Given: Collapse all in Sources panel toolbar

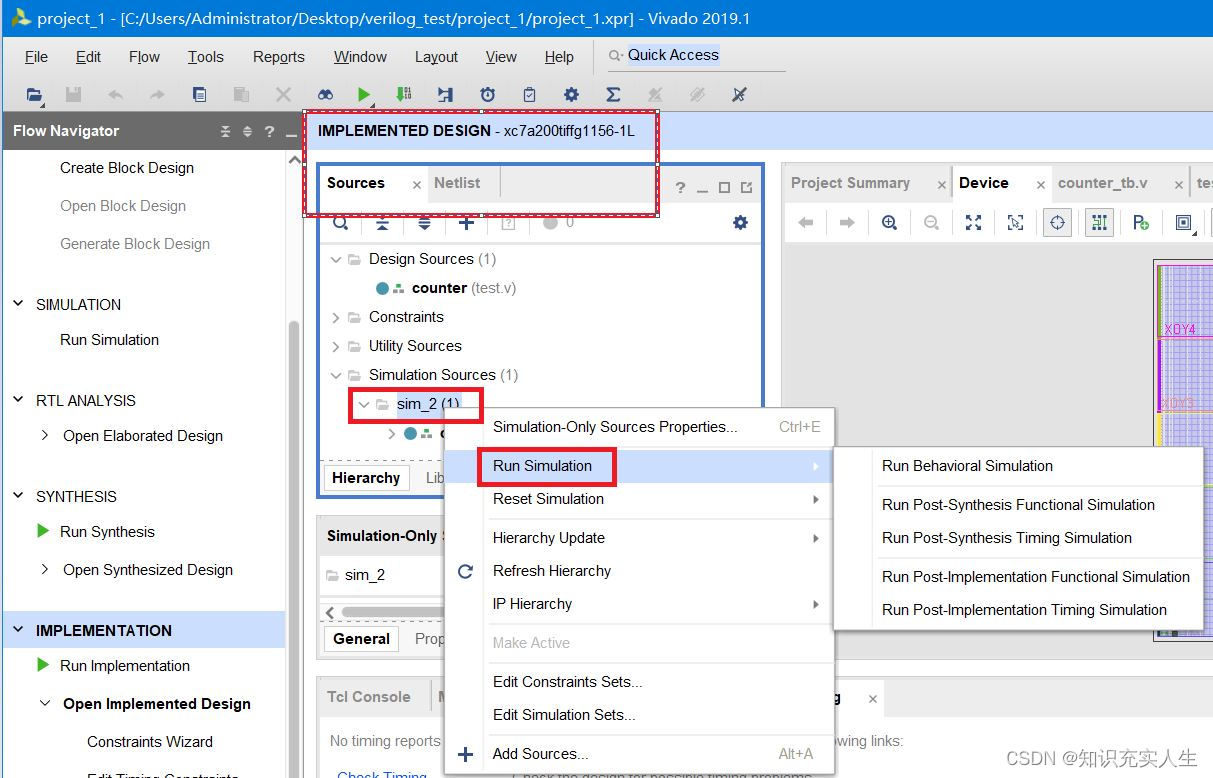Looking at the screenshot, I should coord(382,223).
